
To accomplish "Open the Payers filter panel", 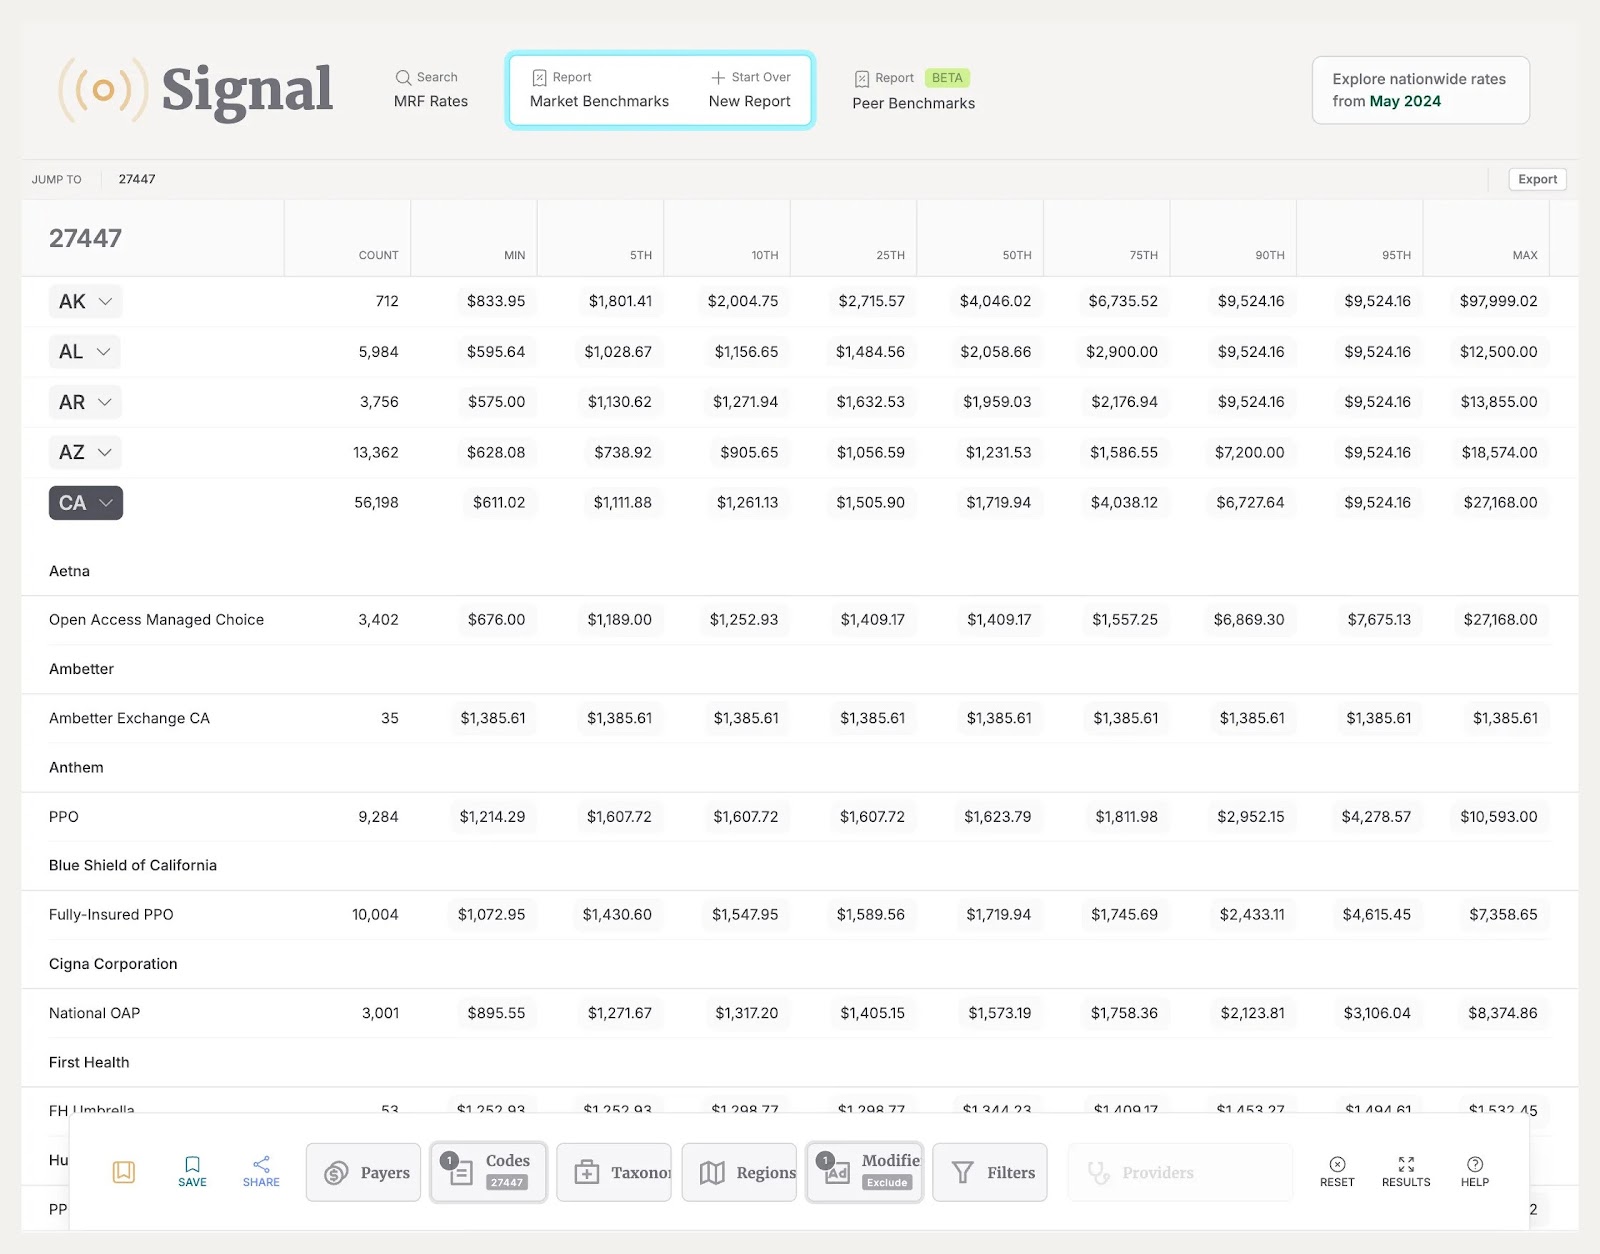I will (x=364, y=1172).
